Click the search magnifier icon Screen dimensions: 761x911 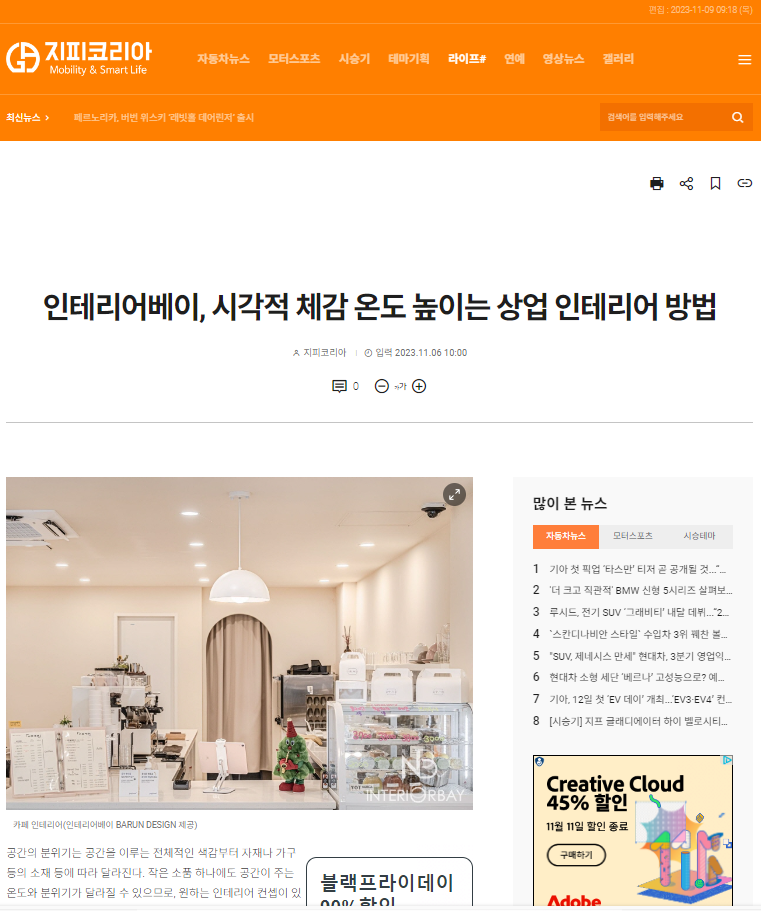click(737, 117)
